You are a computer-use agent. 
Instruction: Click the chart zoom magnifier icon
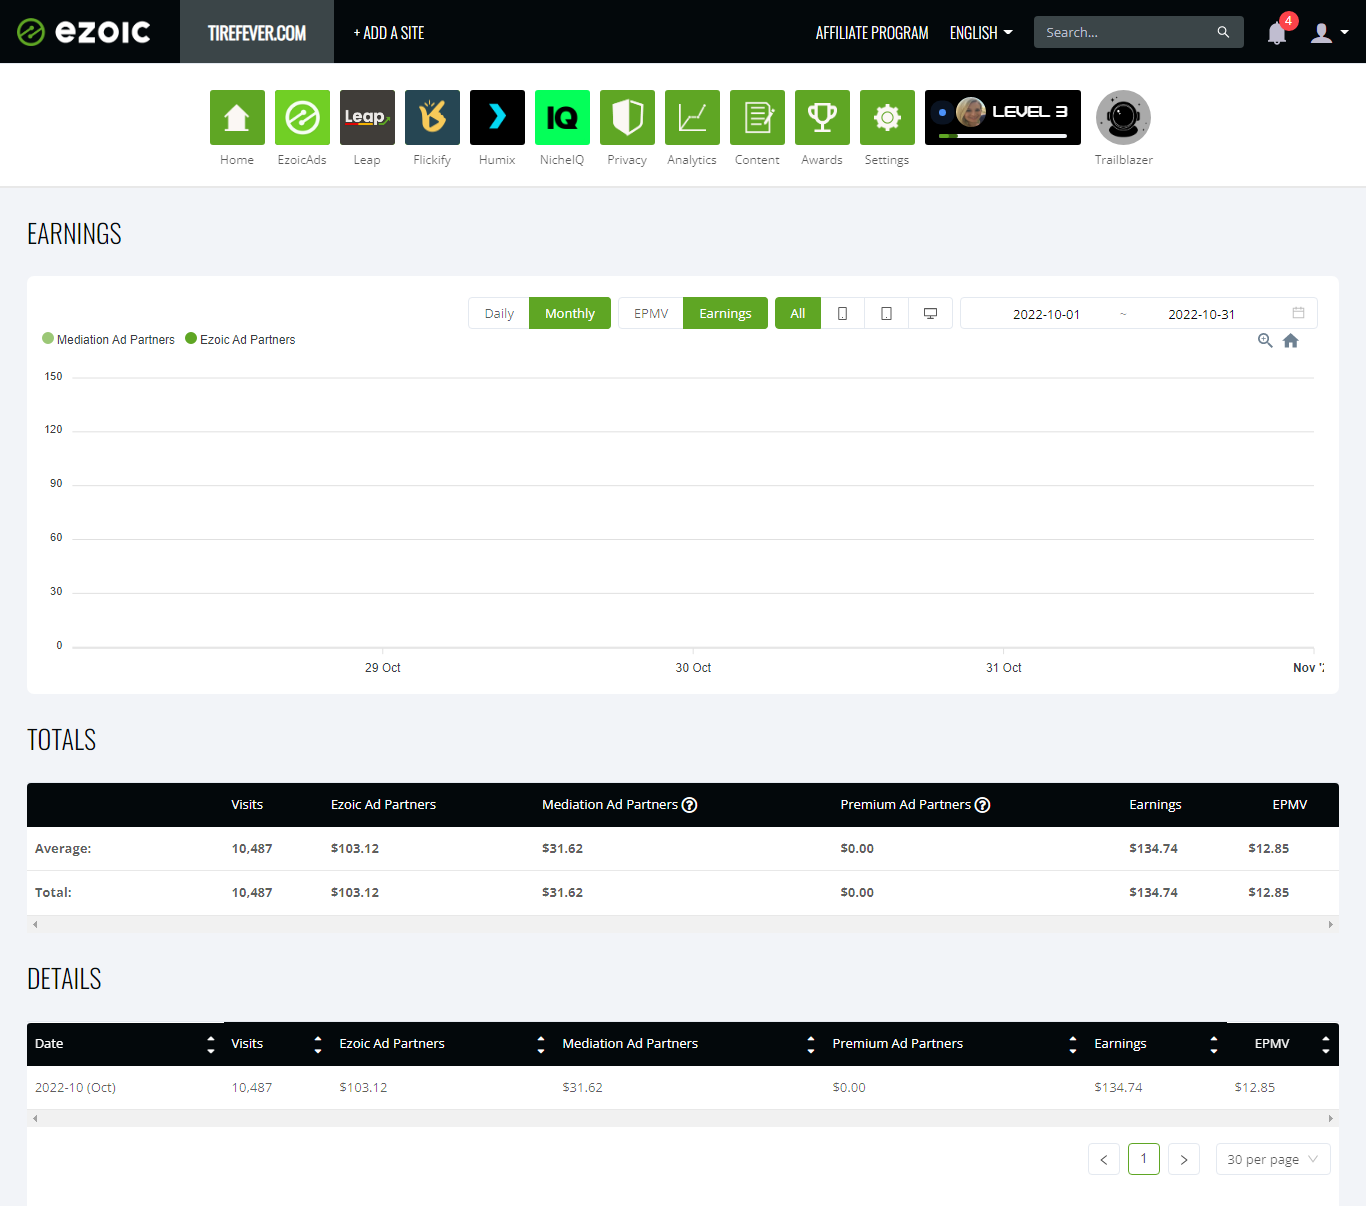click(1265, 340)
